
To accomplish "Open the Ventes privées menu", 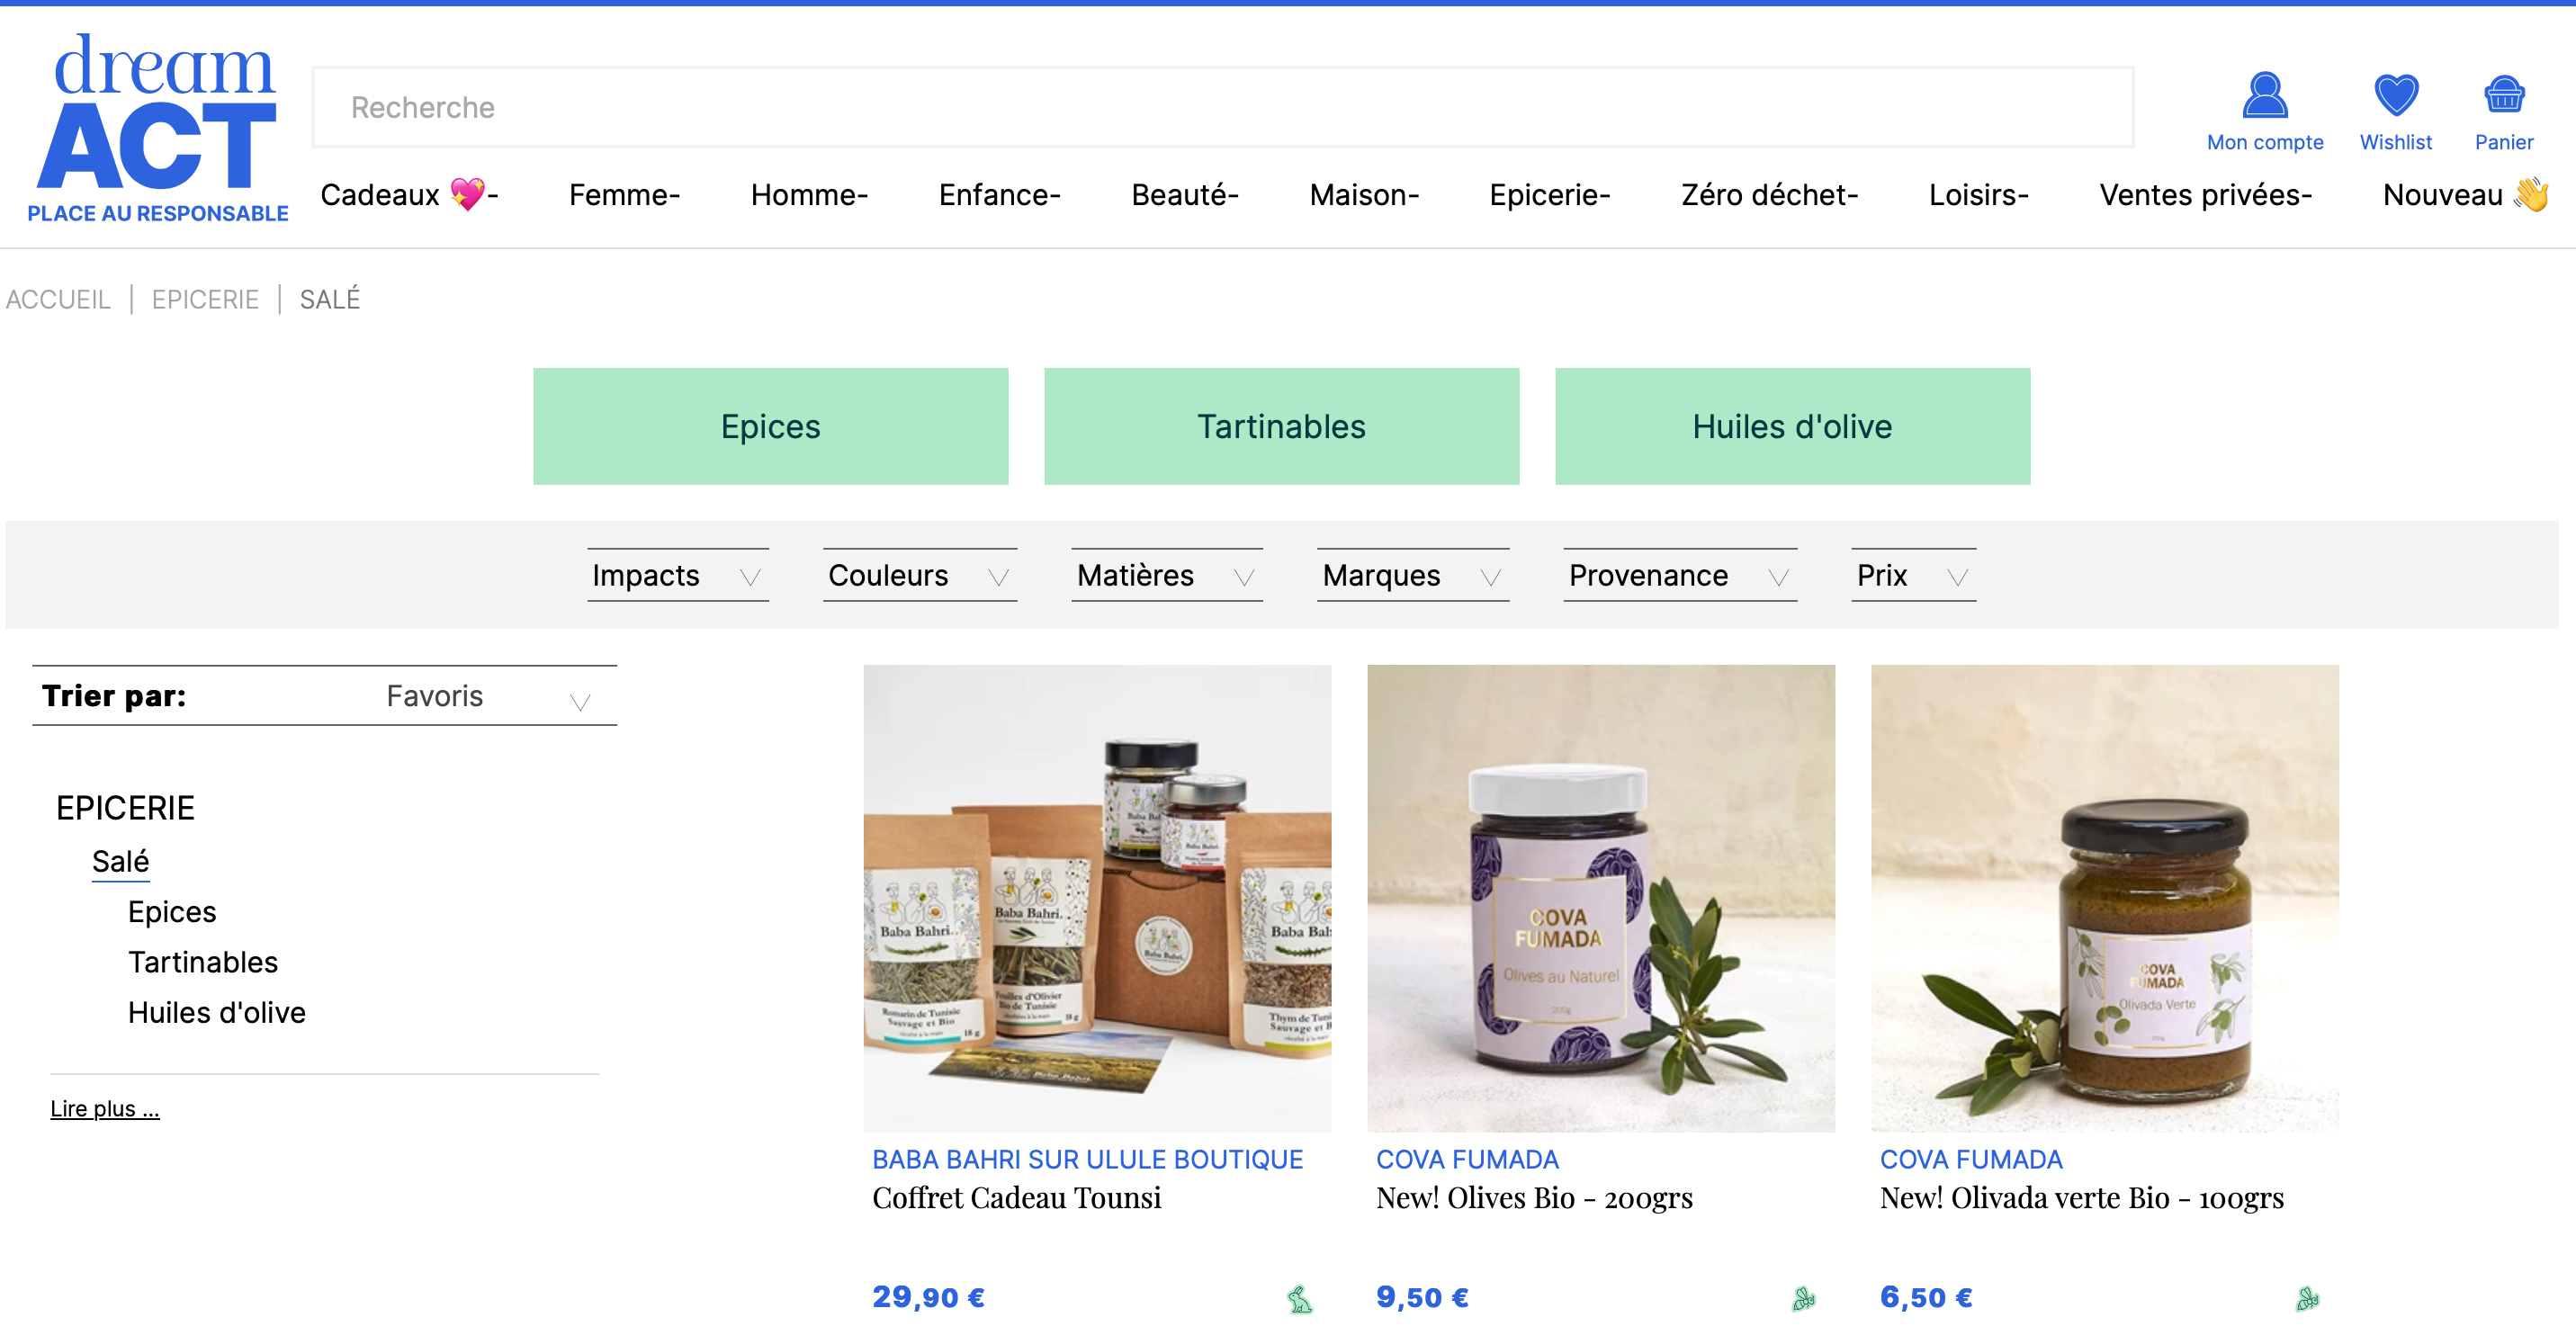I will pyautogui.click(x=2205, y=194).
